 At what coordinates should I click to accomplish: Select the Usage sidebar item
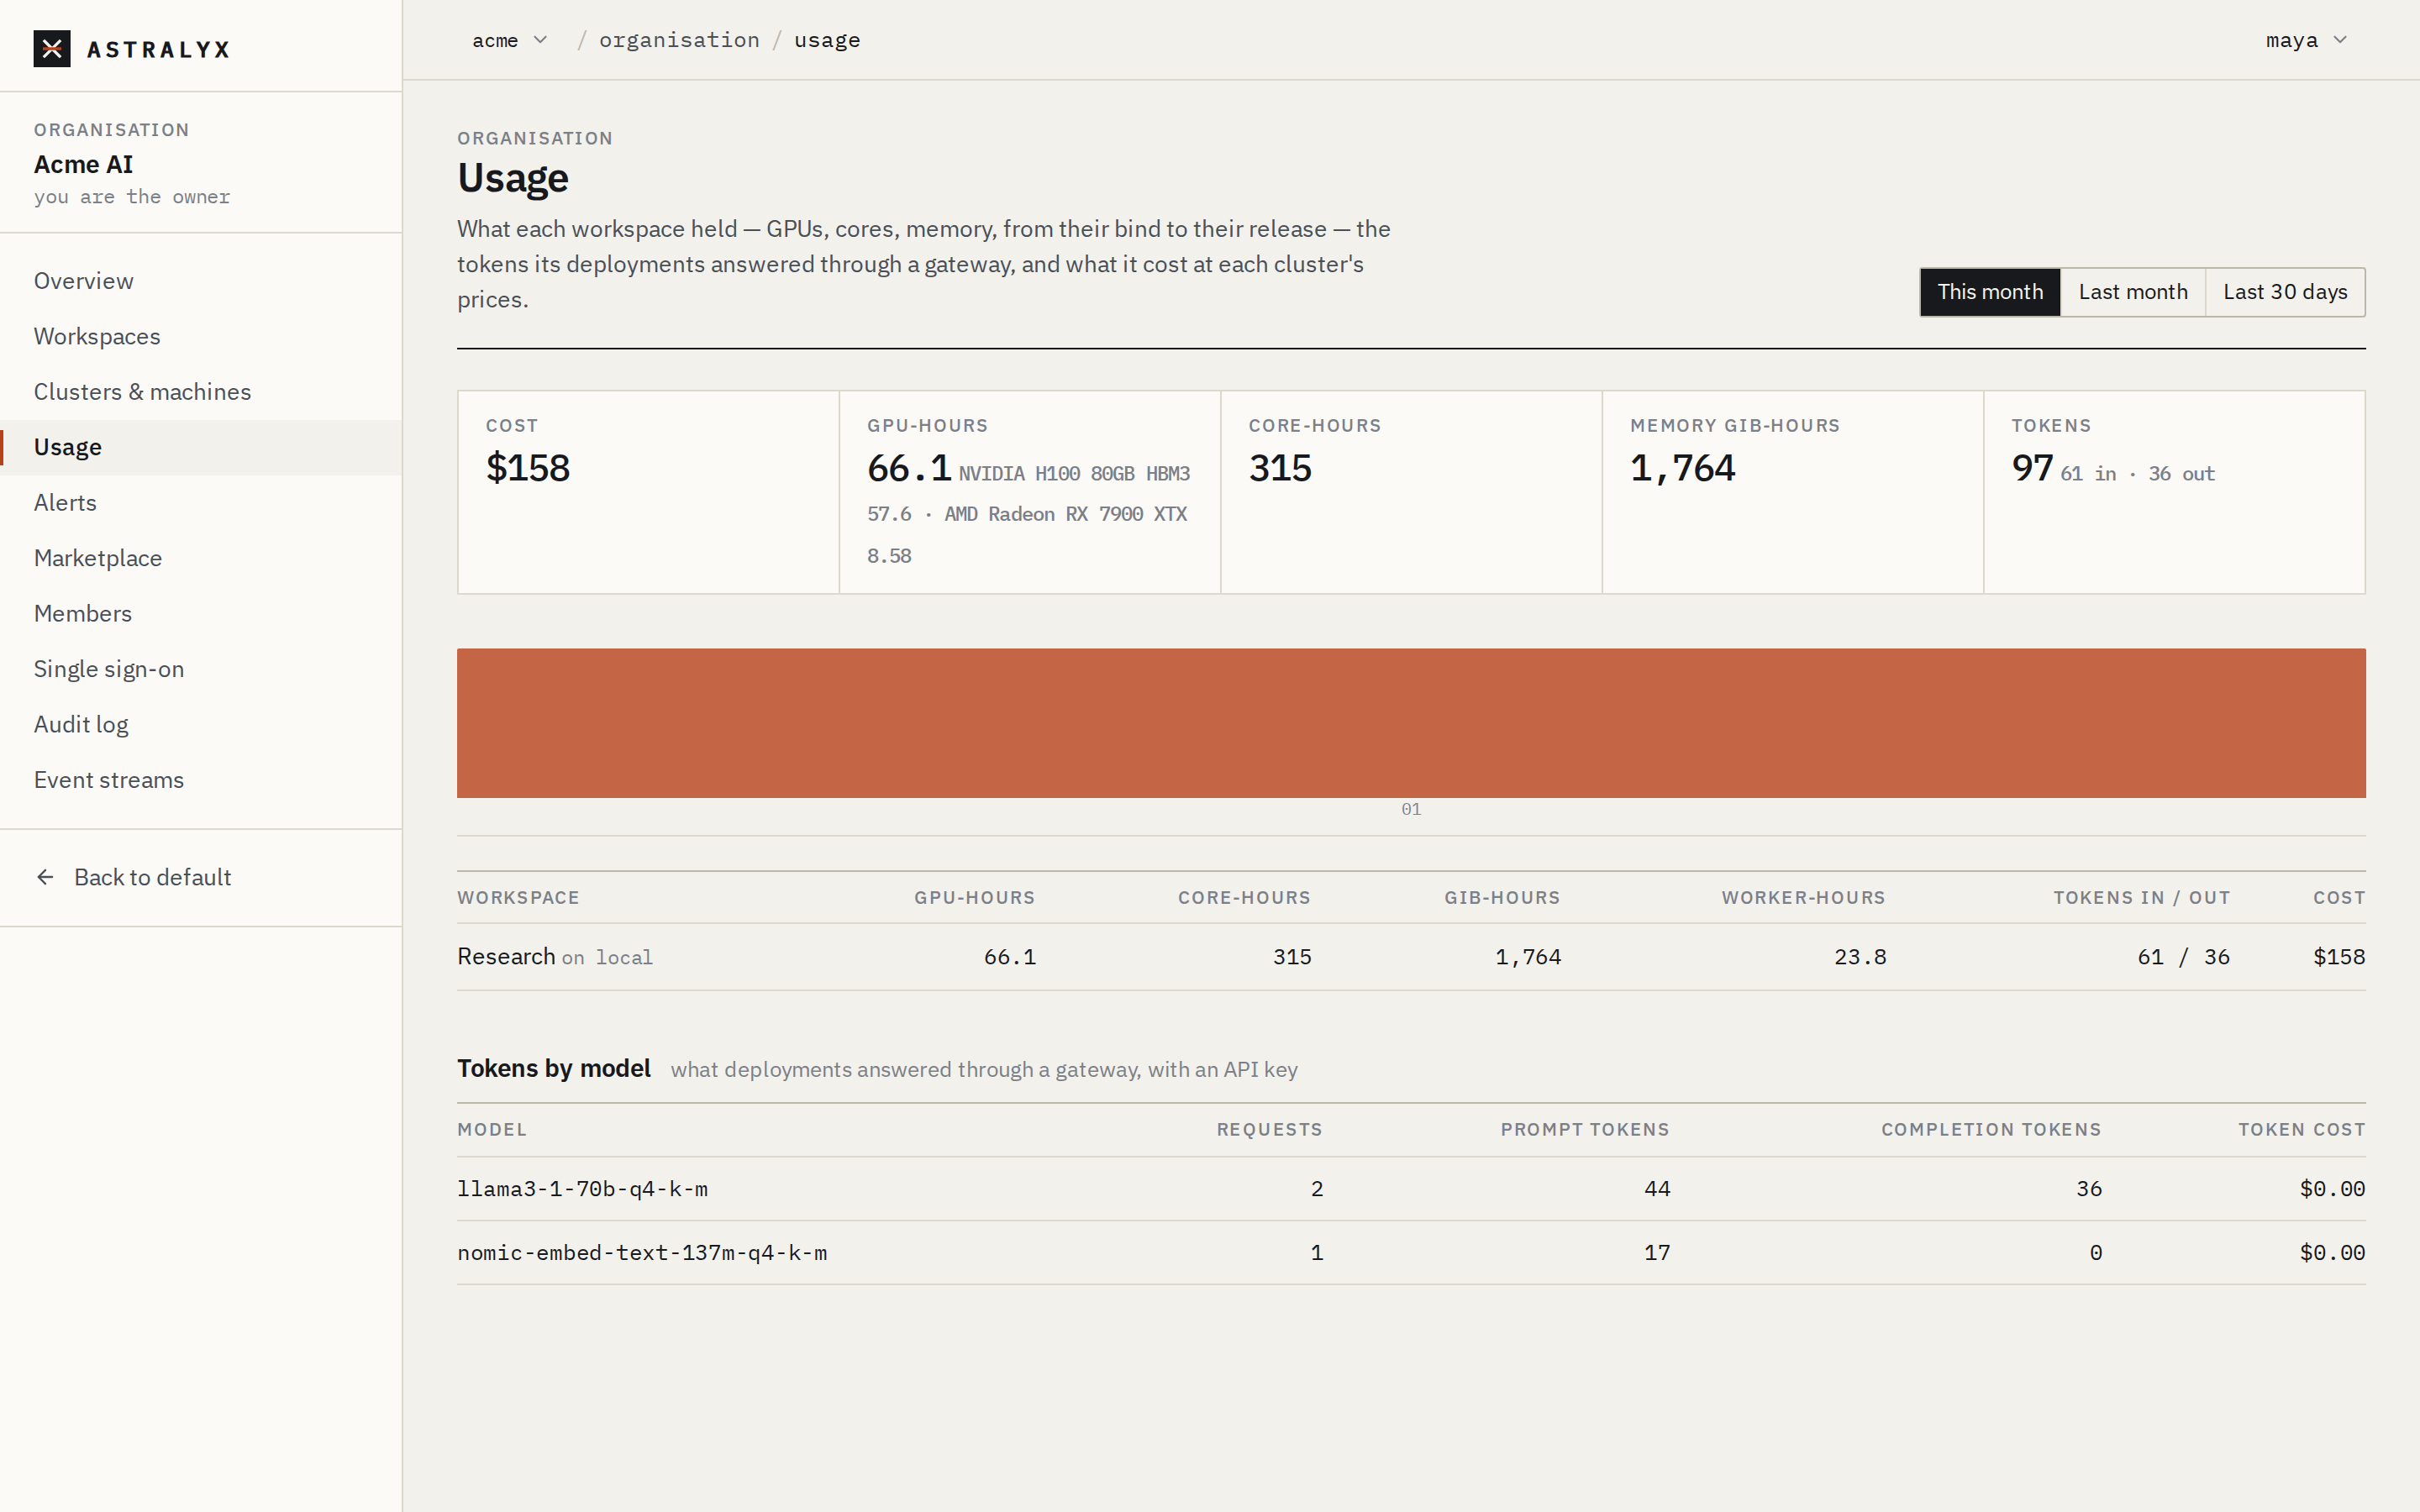[201, 447]
